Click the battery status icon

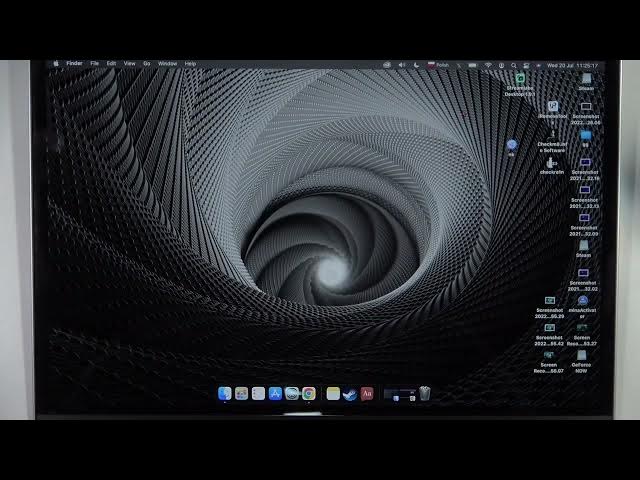pos(473,65)
